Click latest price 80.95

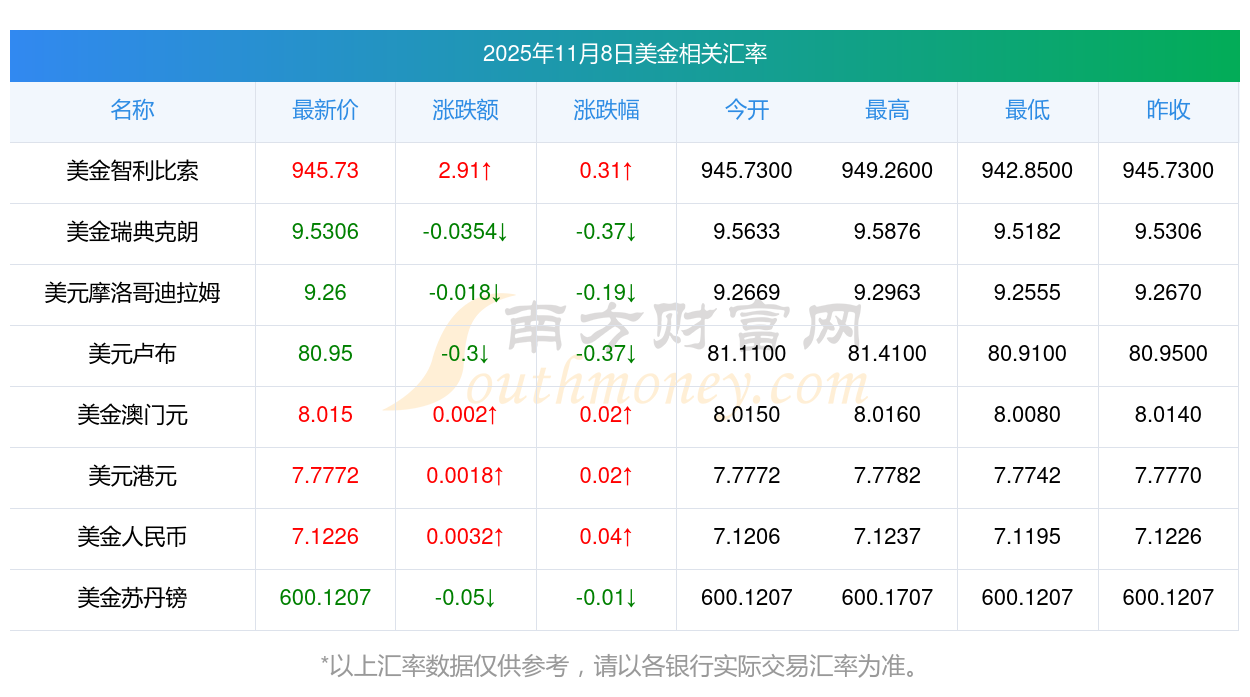pyautogui.click(x=325, y=354)
